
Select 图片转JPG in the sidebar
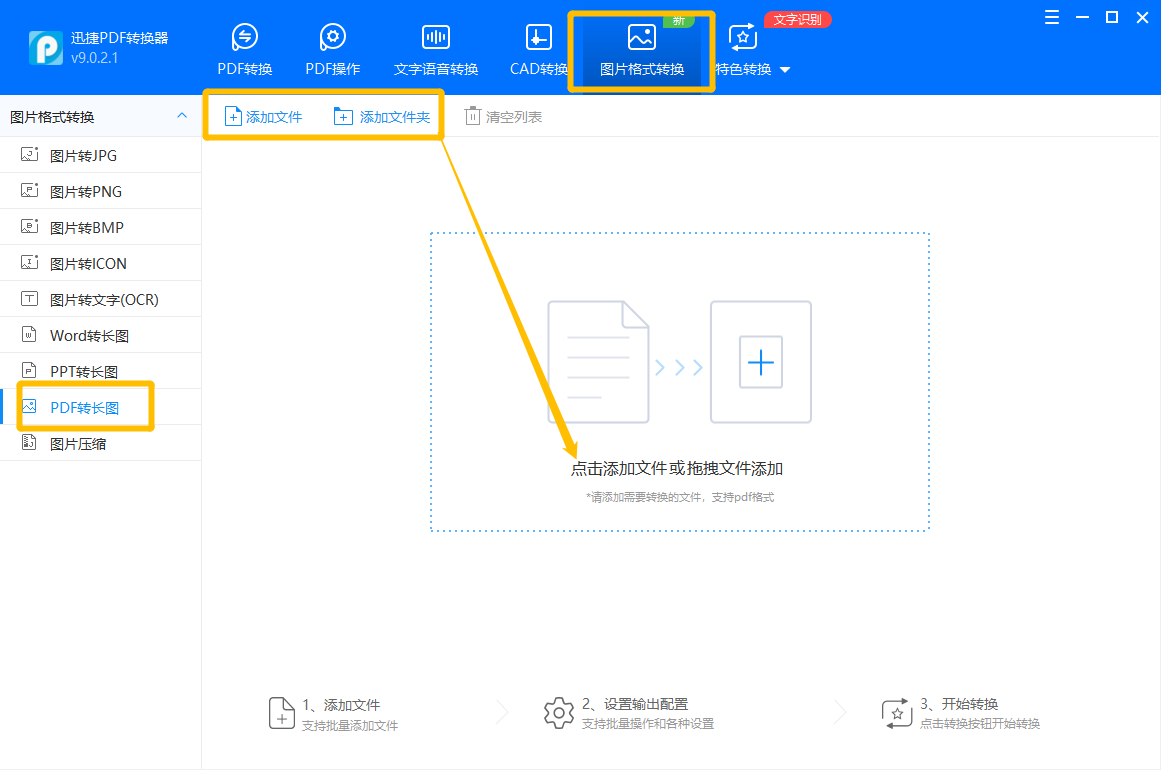(x=101, y=155)
